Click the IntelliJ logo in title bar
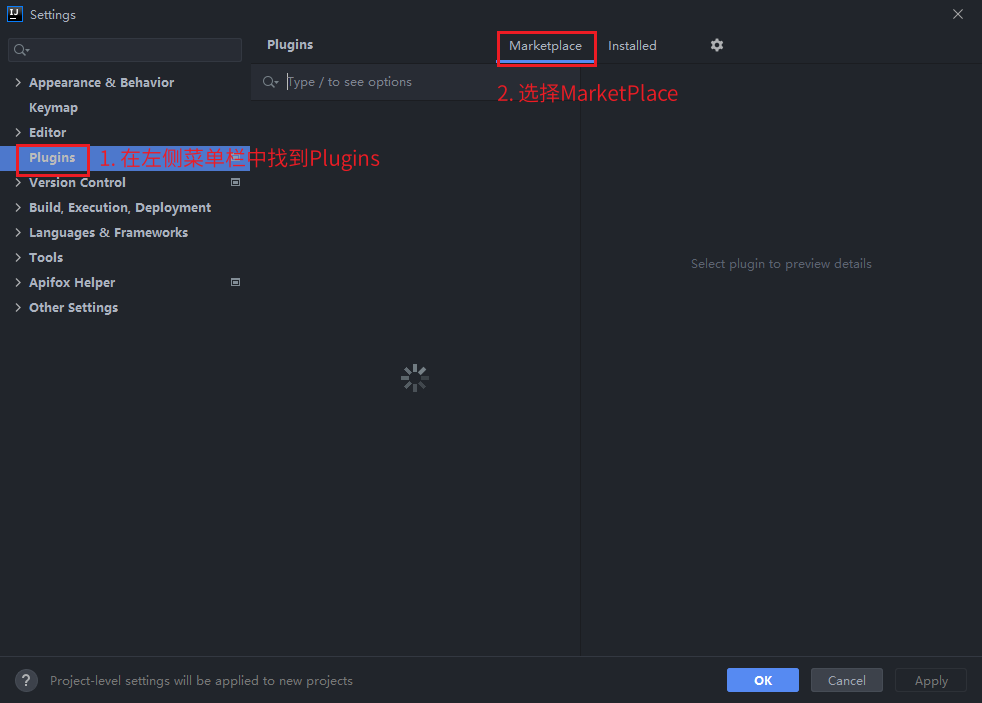This screenshot has height=703, width=982. coord(15,14)
